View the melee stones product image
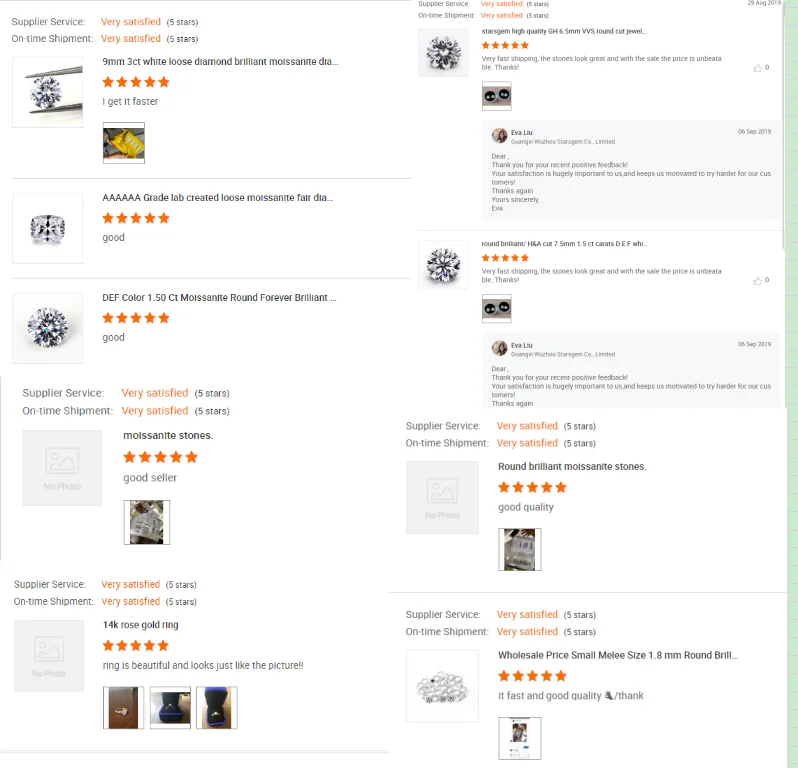The image size is (798, 768). click(x=442, y=686)
